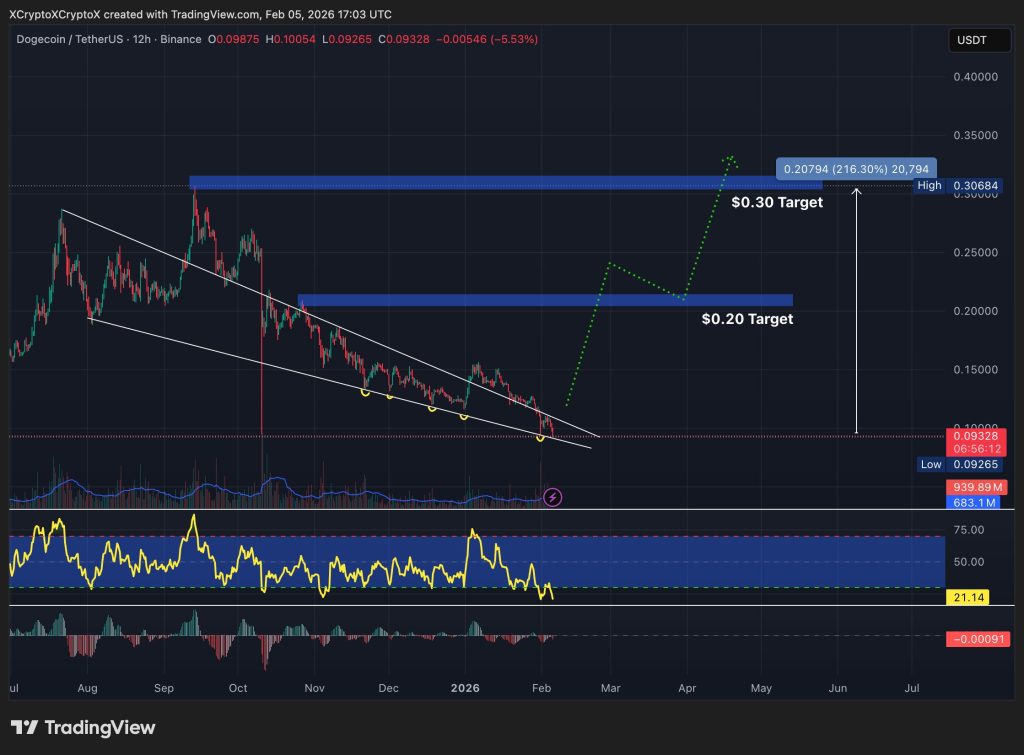Click the yellow arc marker under latest candle
The height and width of the screenshot is (755, 1024).
click(x=542, y=437)
